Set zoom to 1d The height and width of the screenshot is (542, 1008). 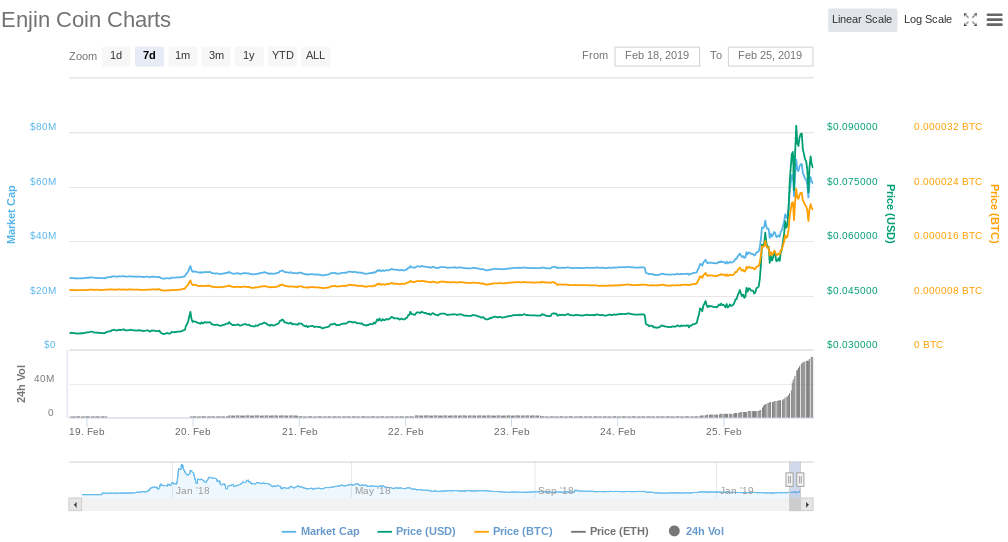pyautogui.click(x=116, y=56)
